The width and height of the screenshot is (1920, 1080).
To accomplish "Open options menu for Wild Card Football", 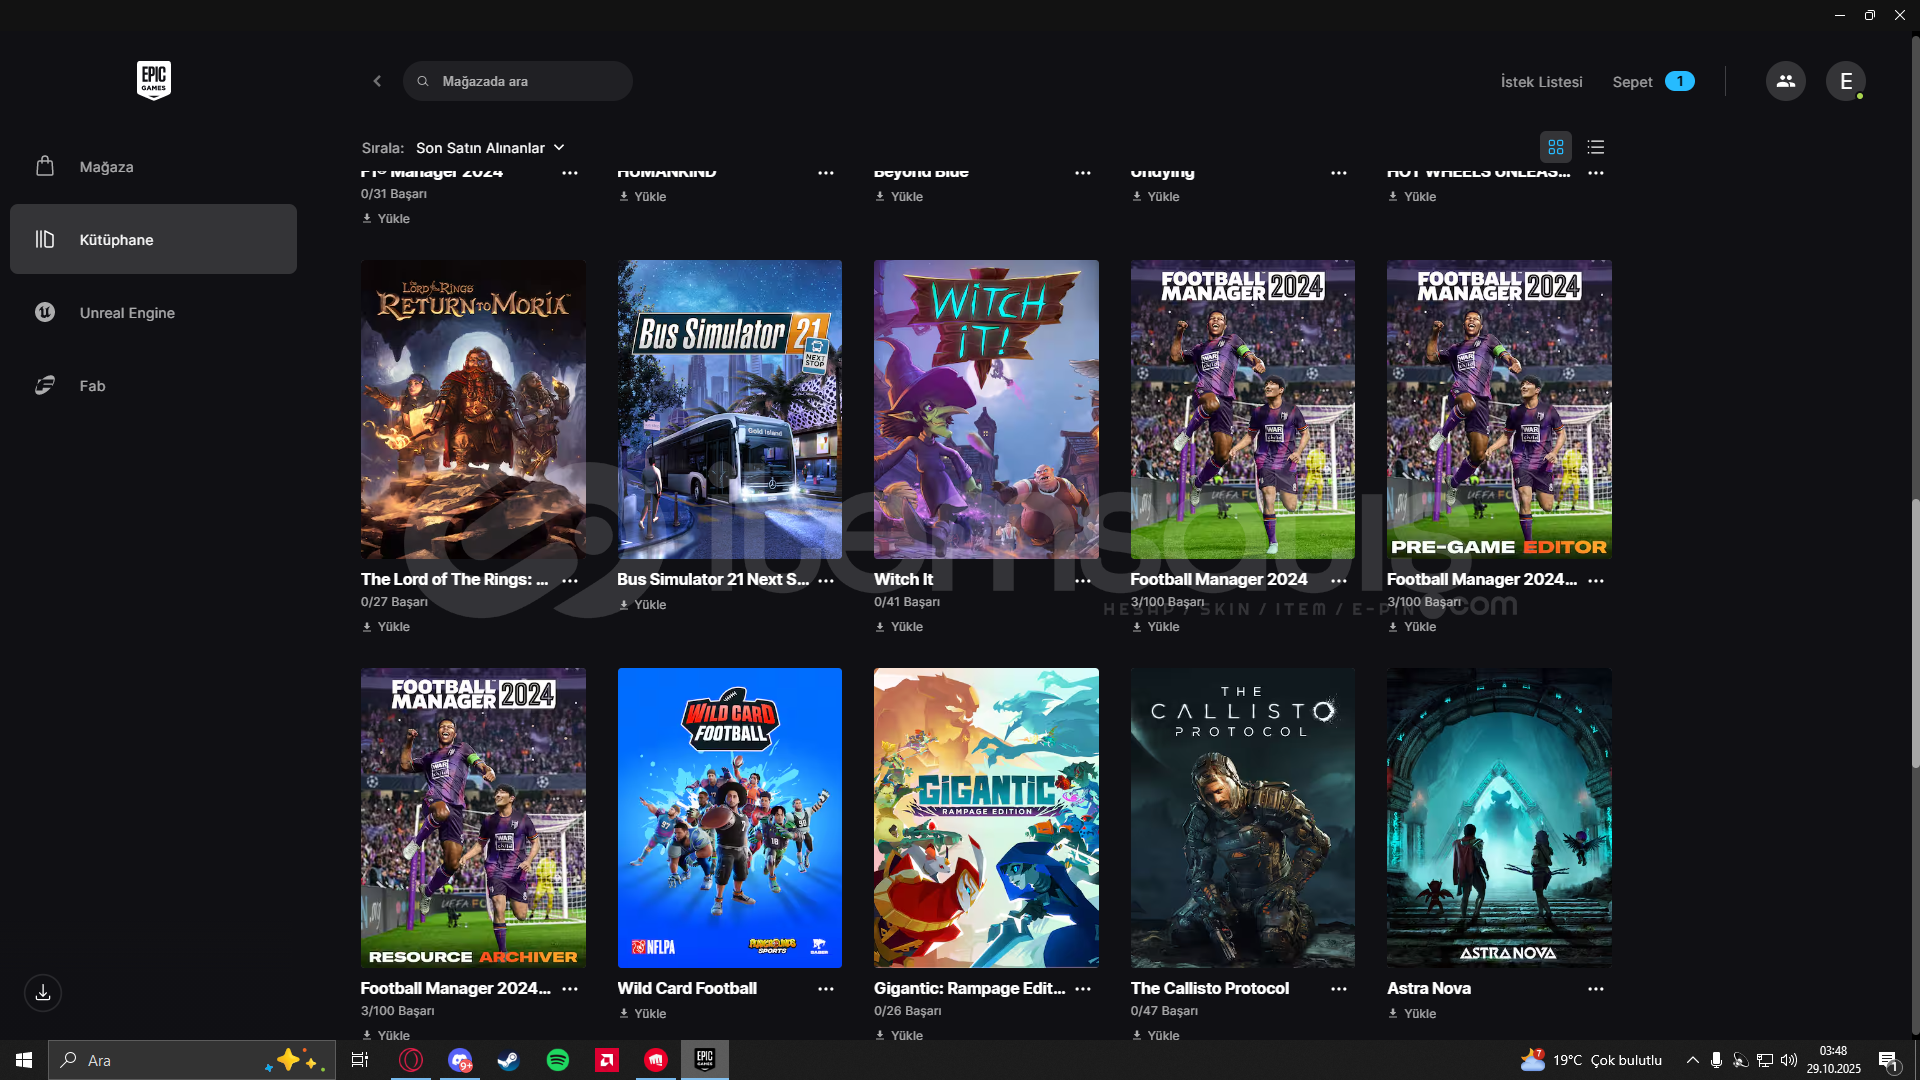I will [x=825, y=988].
